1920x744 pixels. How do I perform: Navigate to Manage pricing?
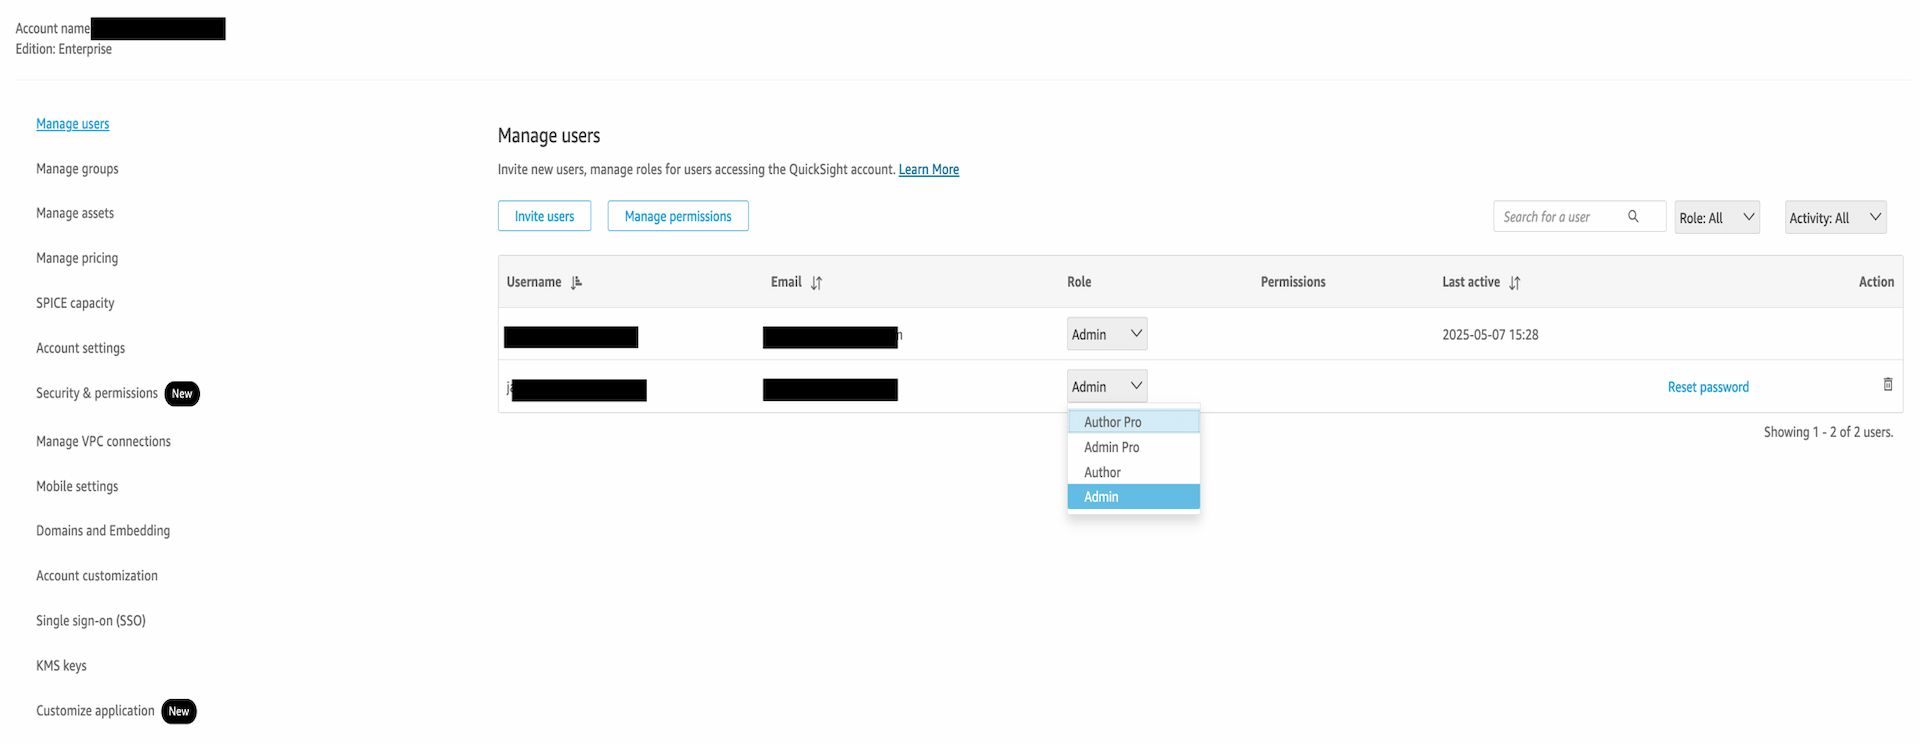[x=77, y=258]
